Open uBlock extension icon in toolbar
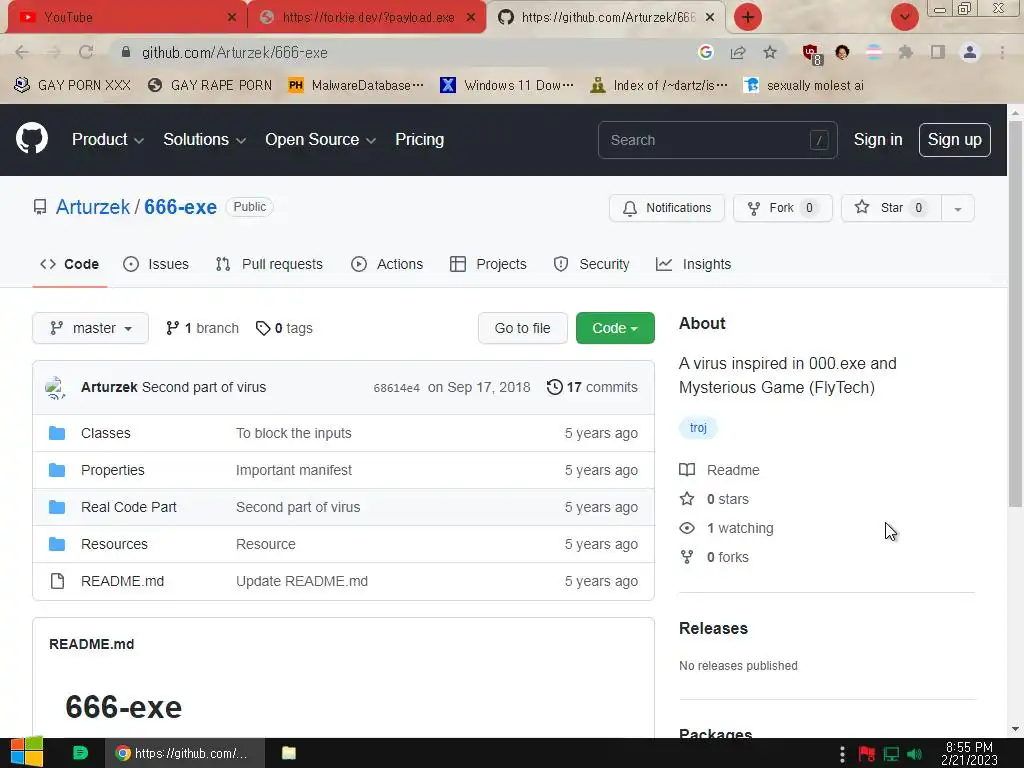The width and height of the screenshot is (1024, 768). 812,54
